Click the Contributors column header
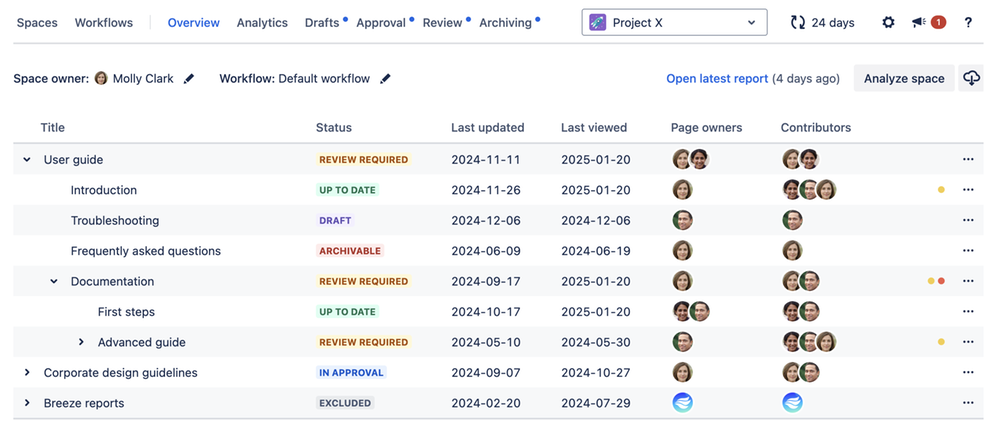The width and height of the screenshot is (999, 432). tap(816, 127)
